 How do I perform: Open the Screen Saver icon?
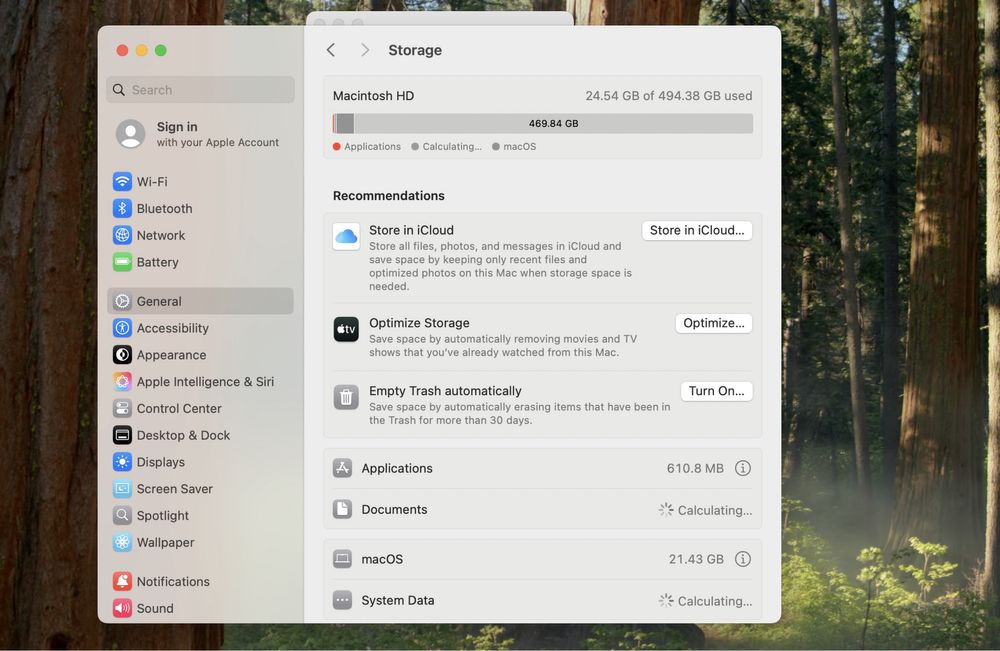coord(122,488)
